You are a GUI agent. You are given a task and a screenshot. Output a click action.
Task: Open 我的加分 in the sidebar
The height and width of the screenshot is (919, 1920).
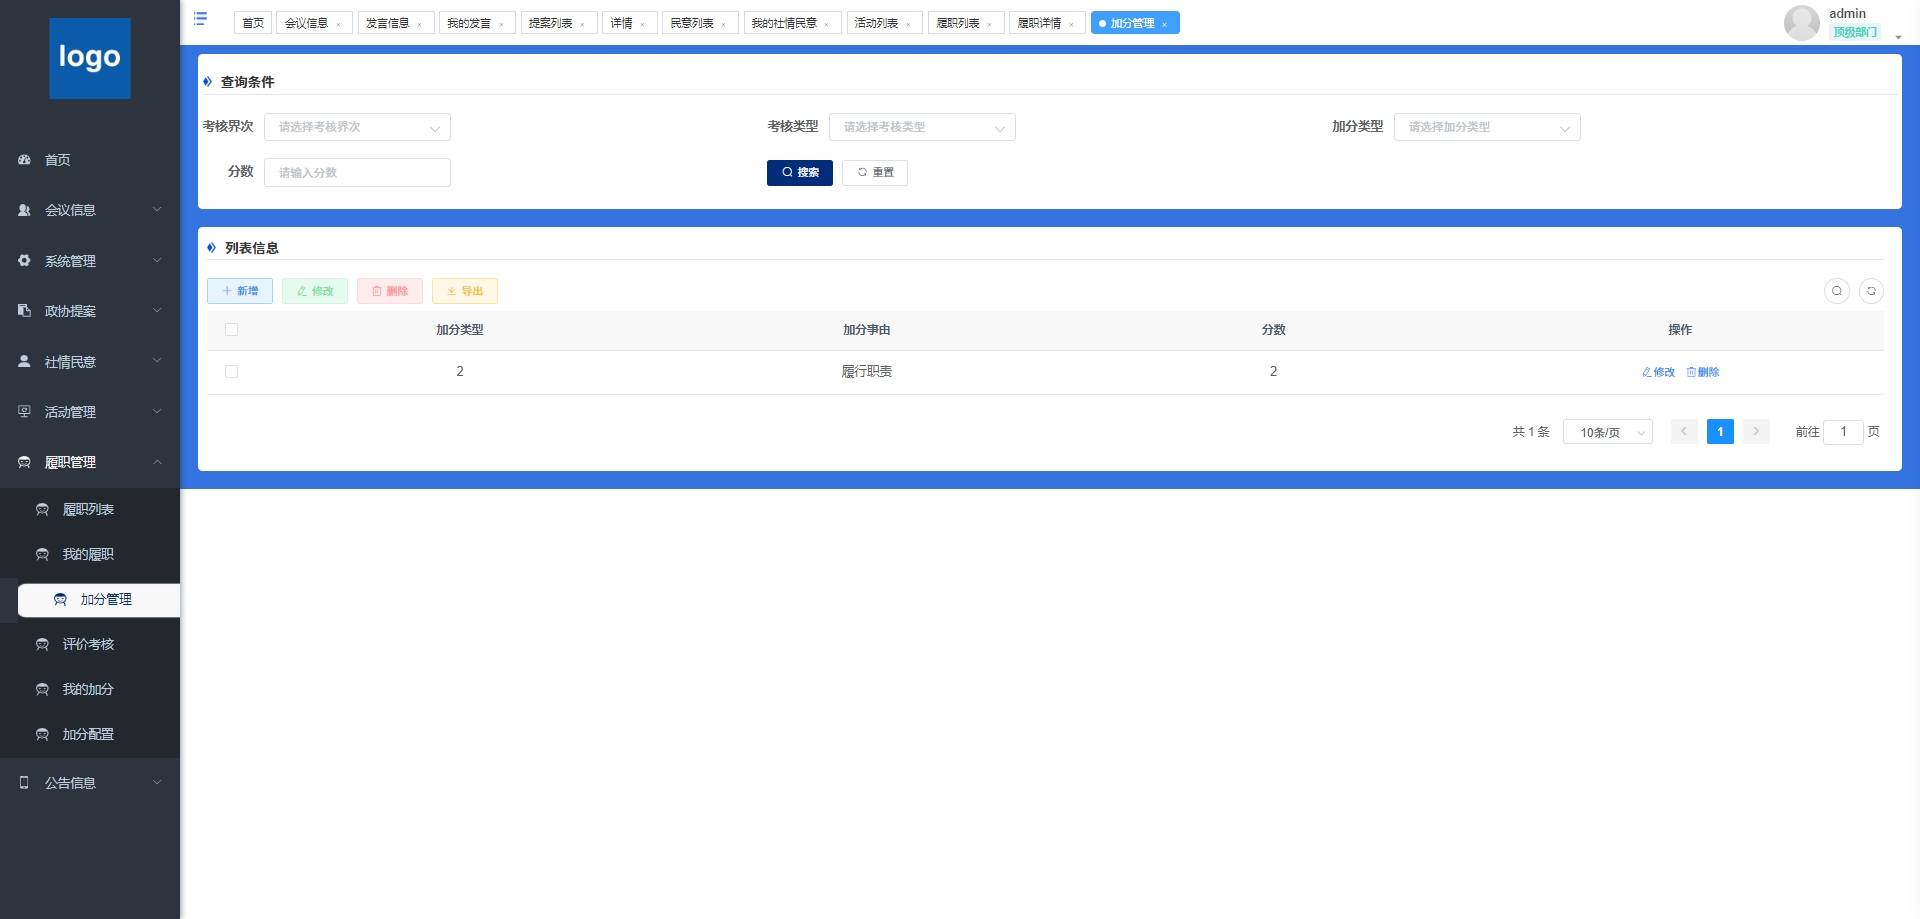[x=89, y=690]
